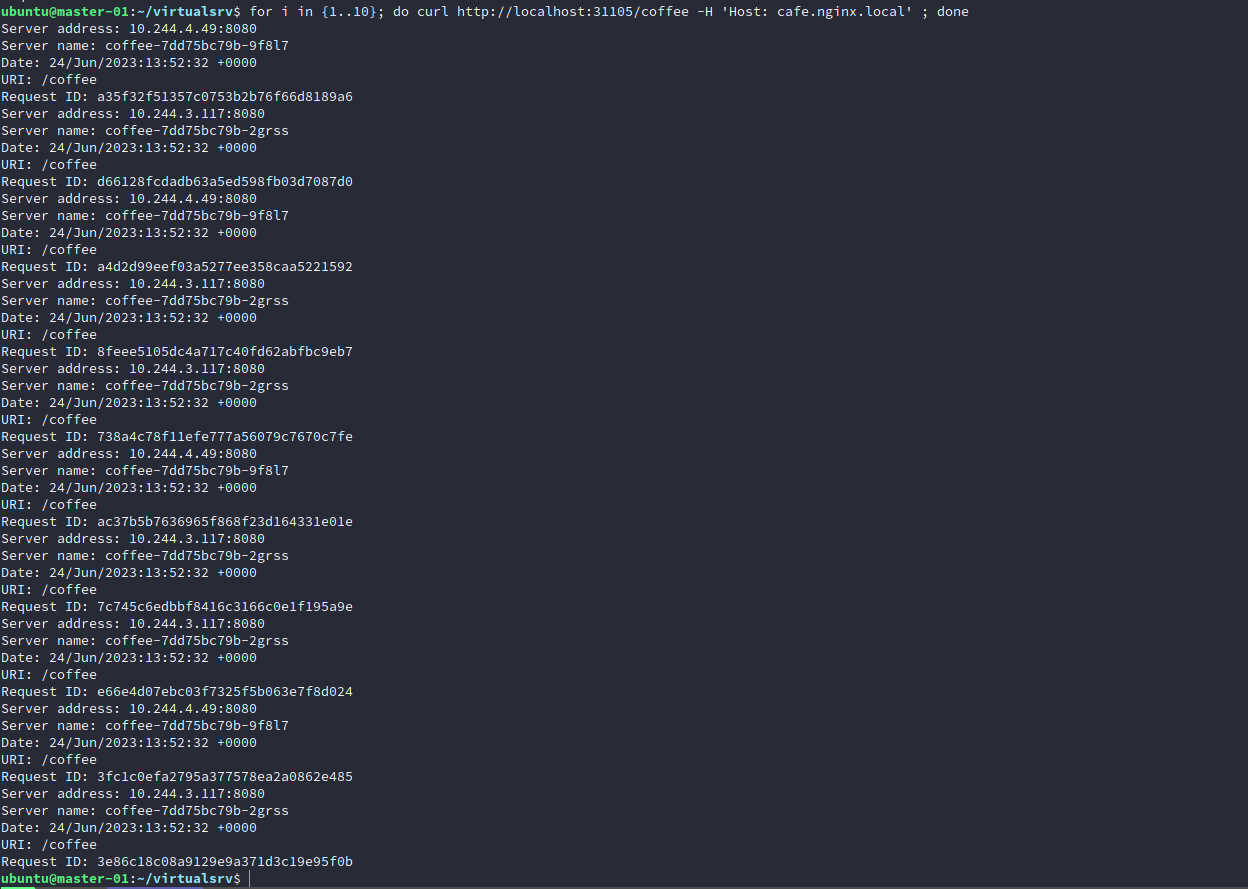Click Request ID starting with d66128fc
Image resolution: width=1248 pixels, height=889 pixels.
click(224, 182)
